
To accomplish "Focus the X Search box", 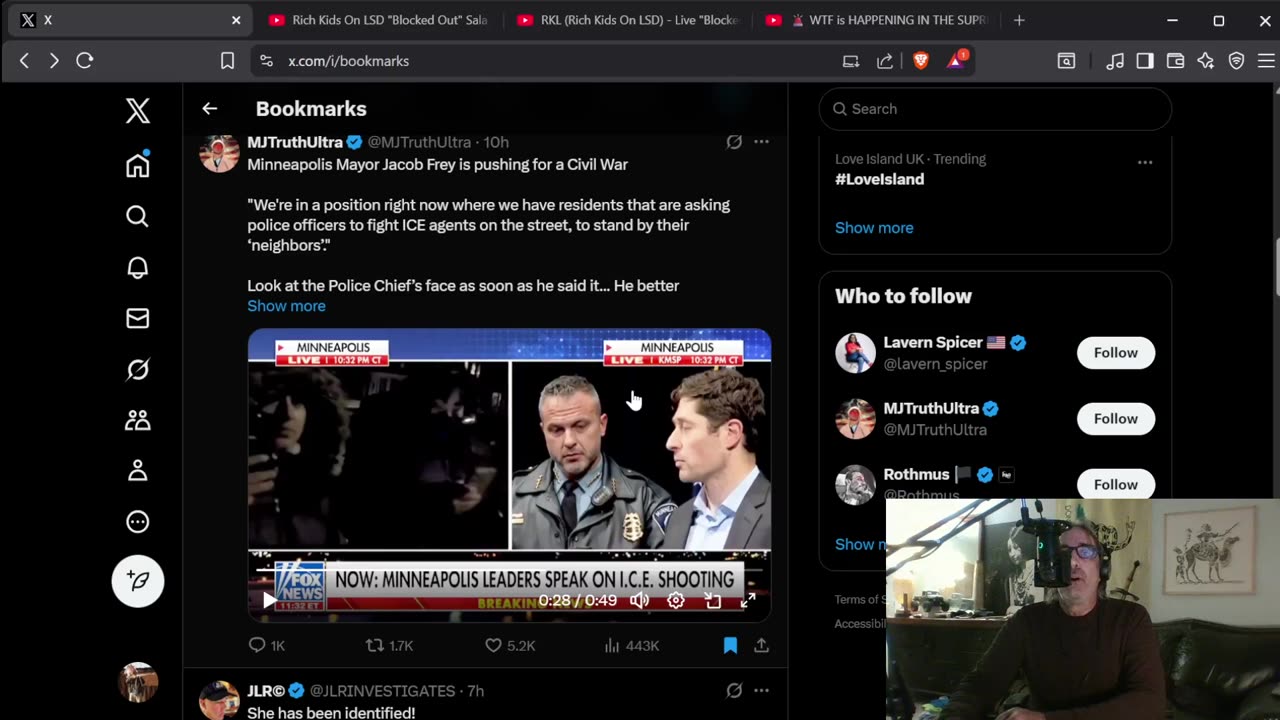I will point(995,109).
